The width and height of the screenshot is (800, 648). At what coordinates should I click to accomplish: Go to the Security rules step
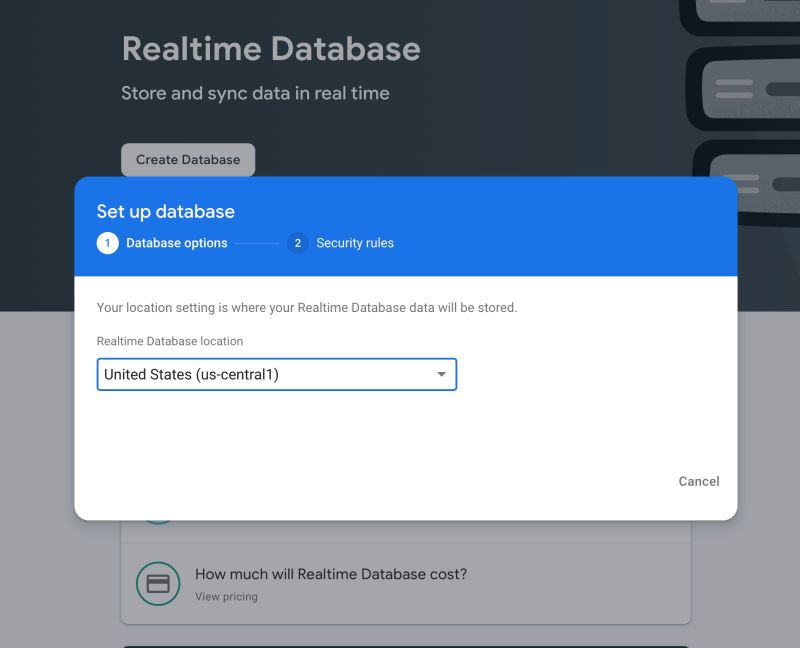[x=355, y=242]
